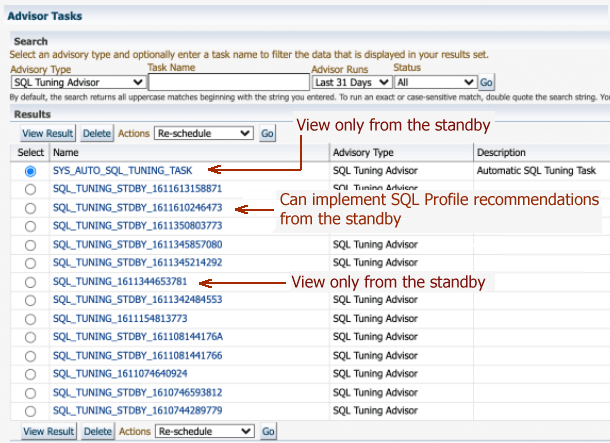610x443 pixels.
Task: Select radio for SQL_TUNING_STDBY_1611345857080
Action: pos(30,245)
